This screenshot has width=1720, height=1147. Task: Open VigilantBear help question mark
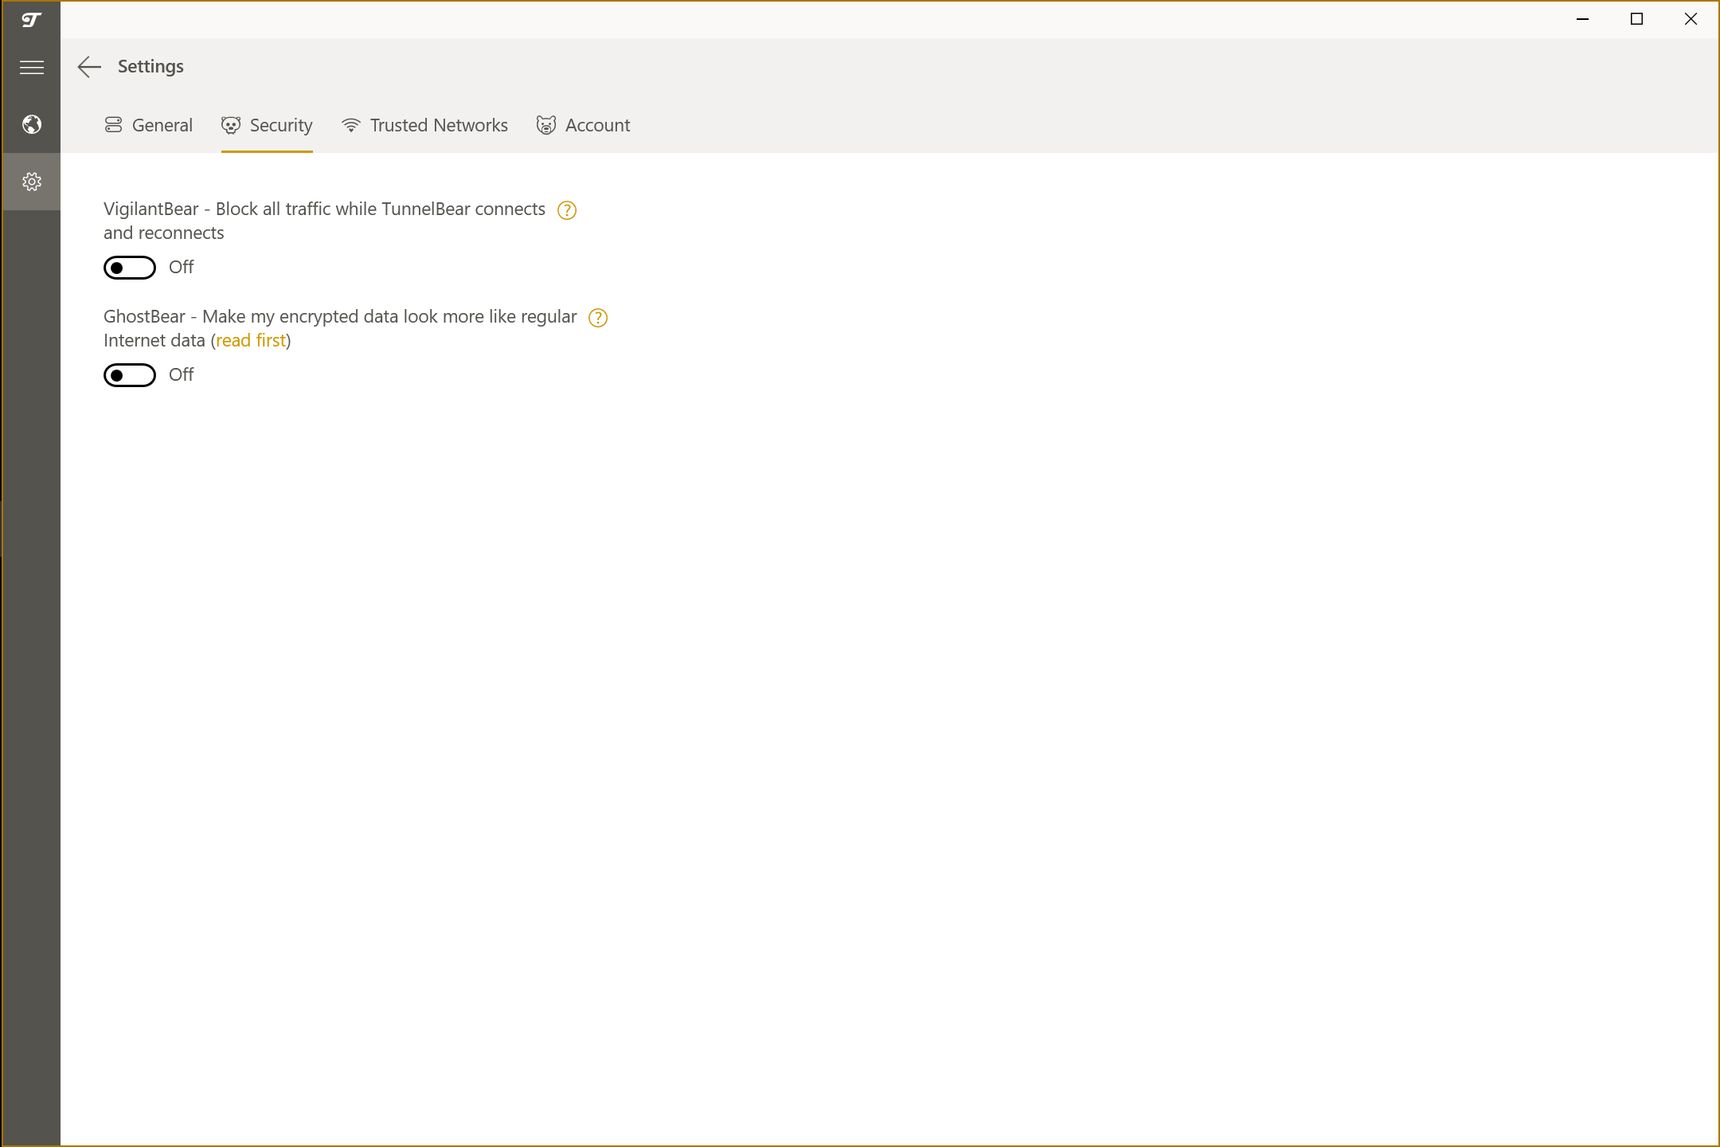tap(567, 210)
